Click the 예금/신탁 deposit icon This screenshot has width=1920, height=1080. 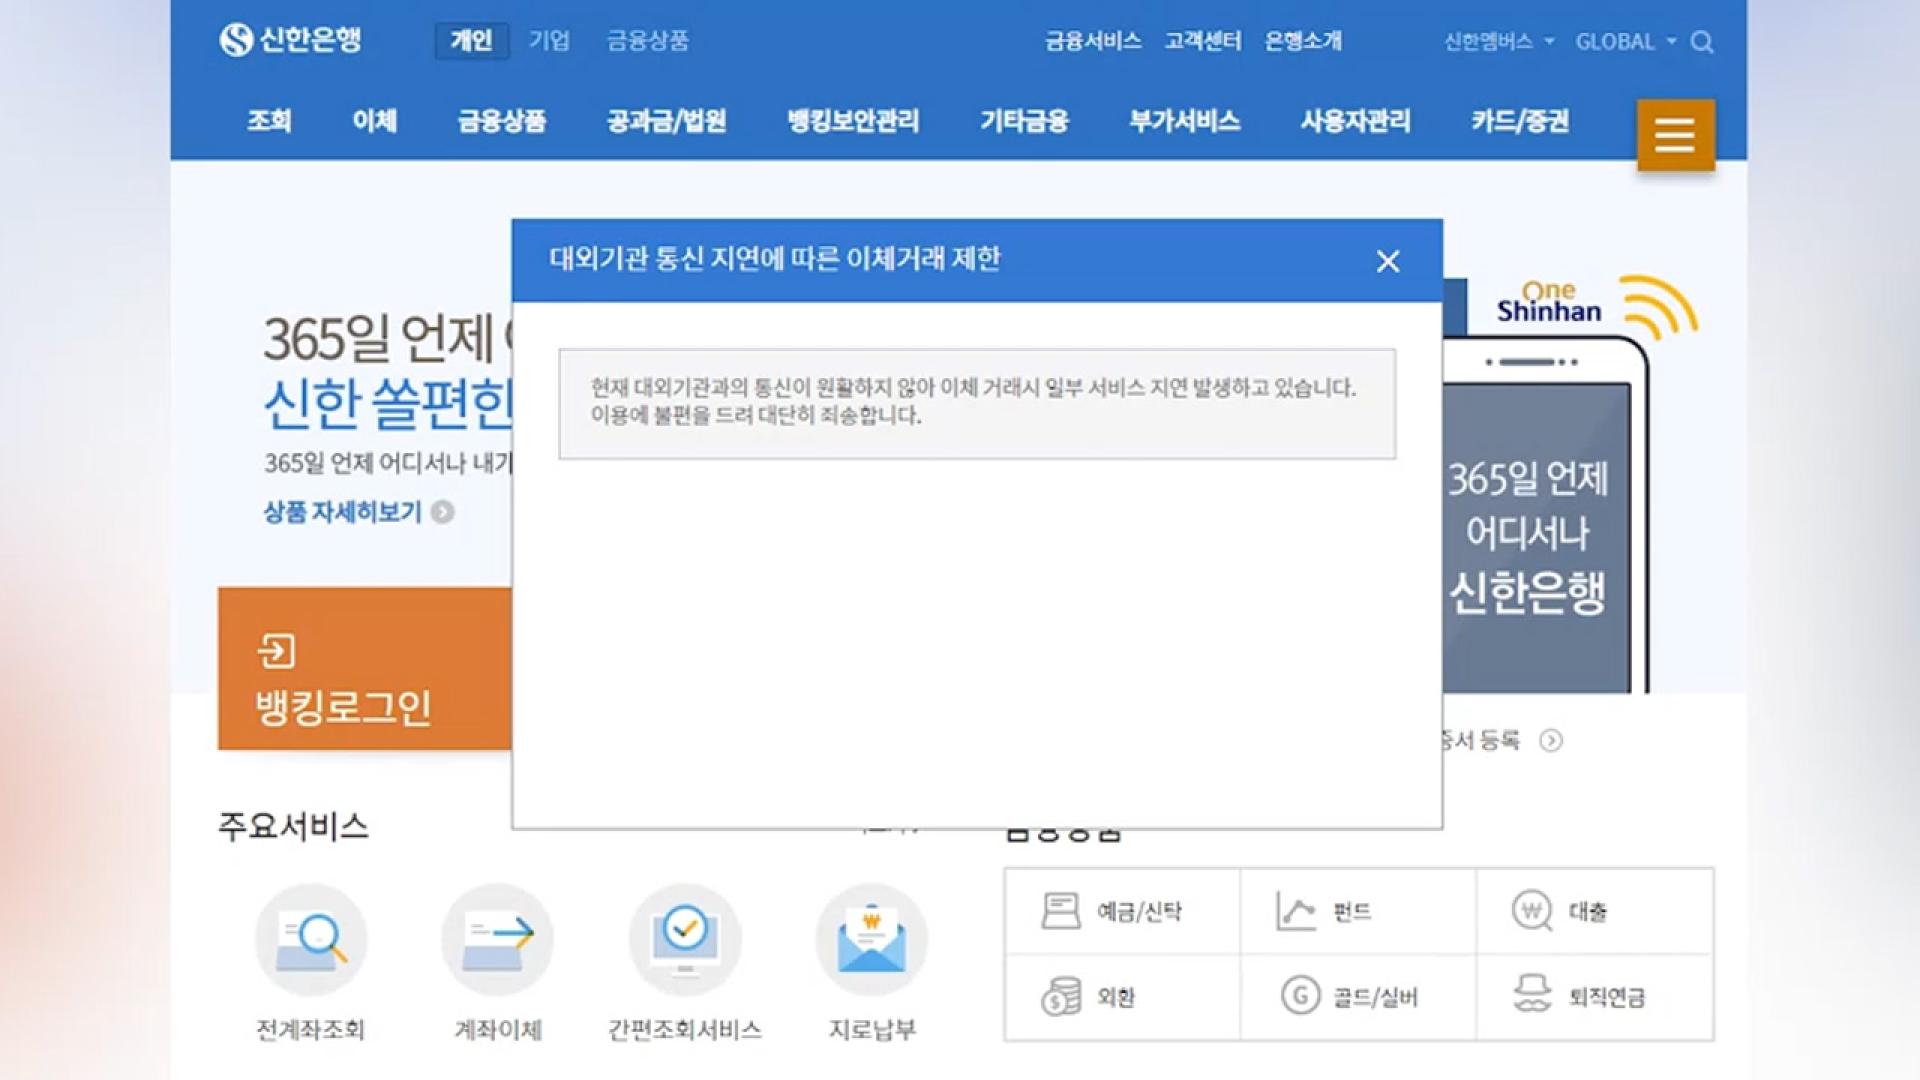point(1060,911)
